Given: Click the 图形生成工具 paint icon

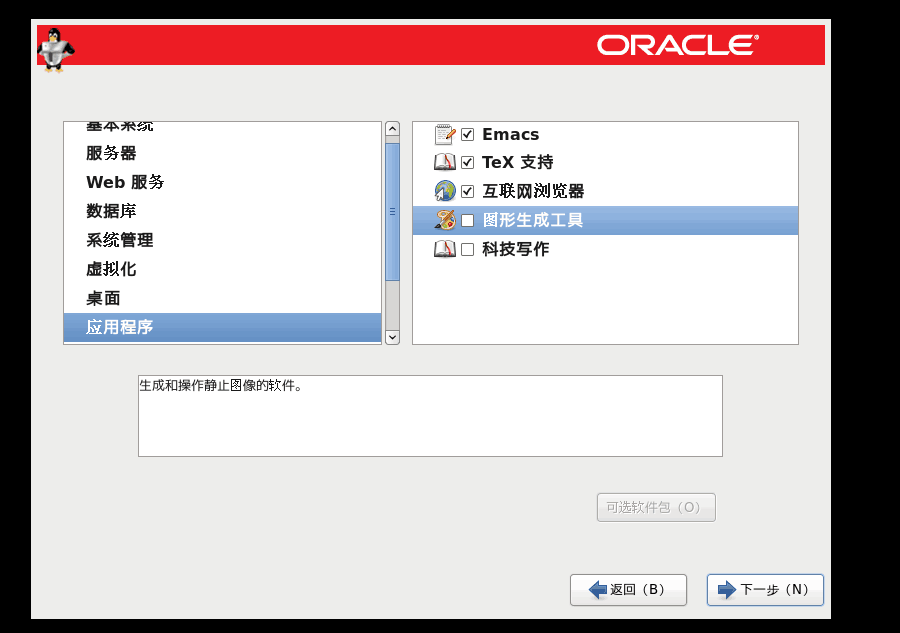Looking at the screenshot, I should 445,220.
